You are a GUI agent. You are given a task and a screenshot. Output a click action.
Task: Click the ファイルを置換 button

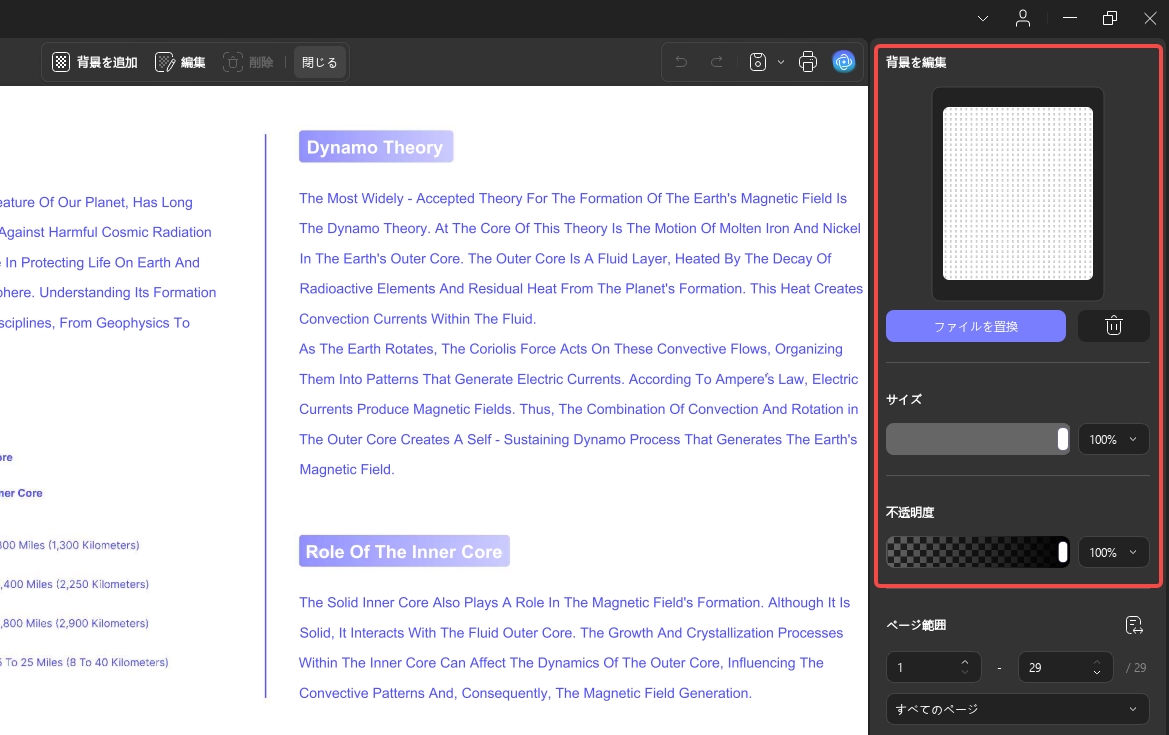tap(975, 326)
